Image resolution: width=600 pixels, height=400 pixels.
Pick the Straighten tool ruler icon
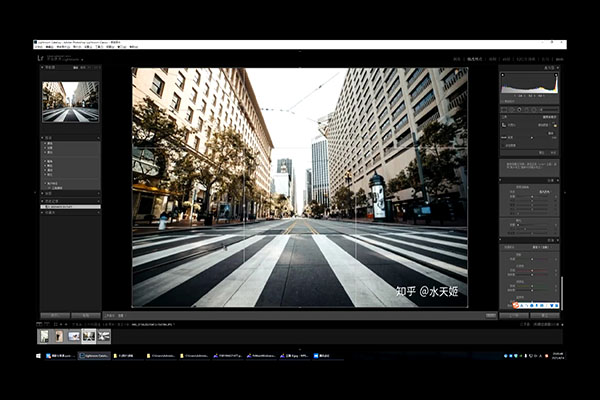504,137
